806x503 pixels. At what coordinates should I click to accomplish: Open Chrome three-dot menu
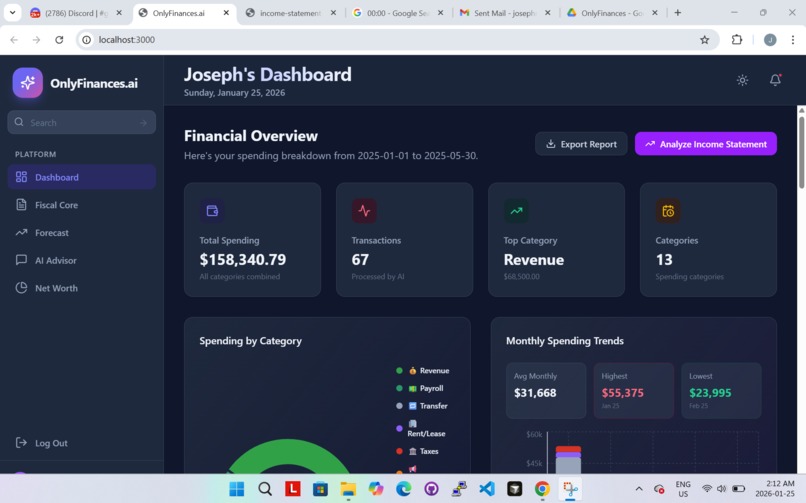tap(793, 40)
